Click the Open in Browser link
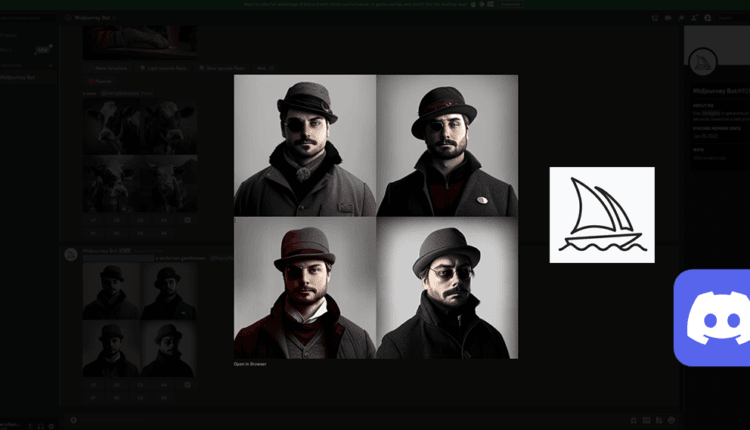This screenshot has height=430, width=750. click(x=250, y=364)
